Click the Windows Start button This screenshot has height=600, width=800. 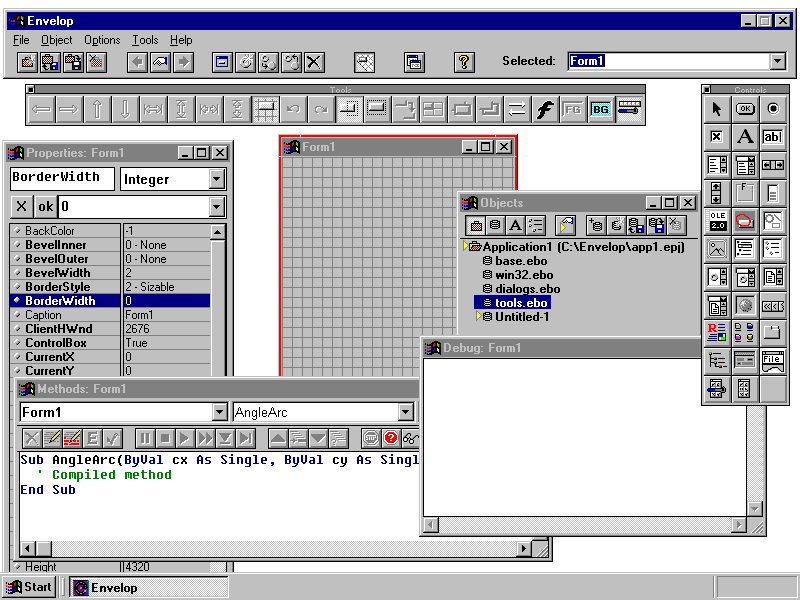click(x=29, y=587)
